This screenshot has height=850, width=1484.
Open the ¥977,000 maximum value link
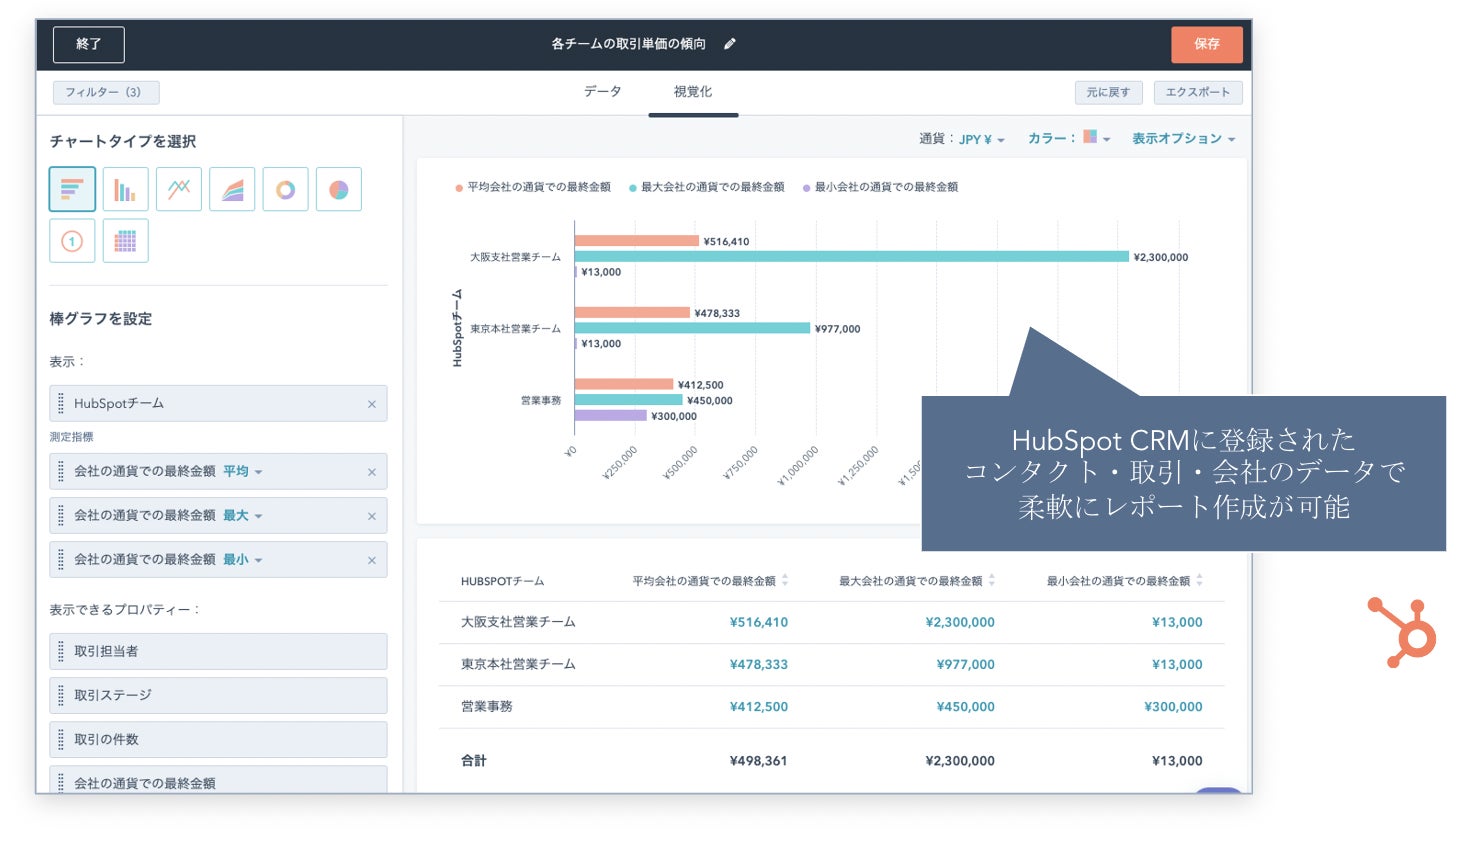tap(966, 664)
